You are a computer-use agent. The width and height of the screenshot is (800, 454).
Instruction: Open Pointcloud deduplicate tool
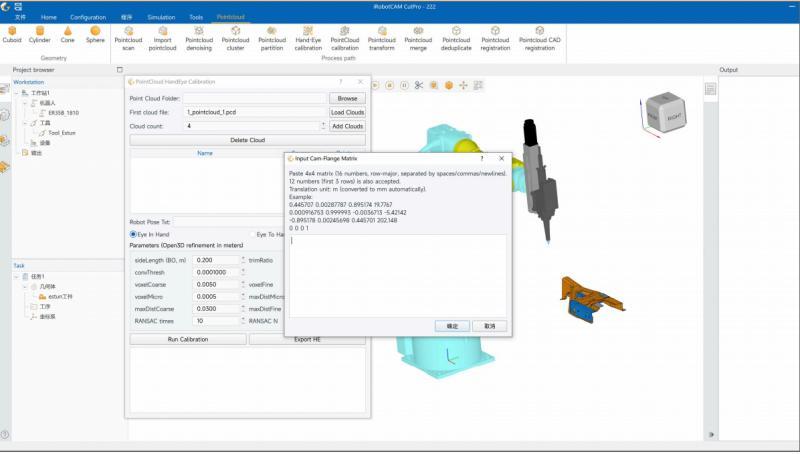coord(456,39)
